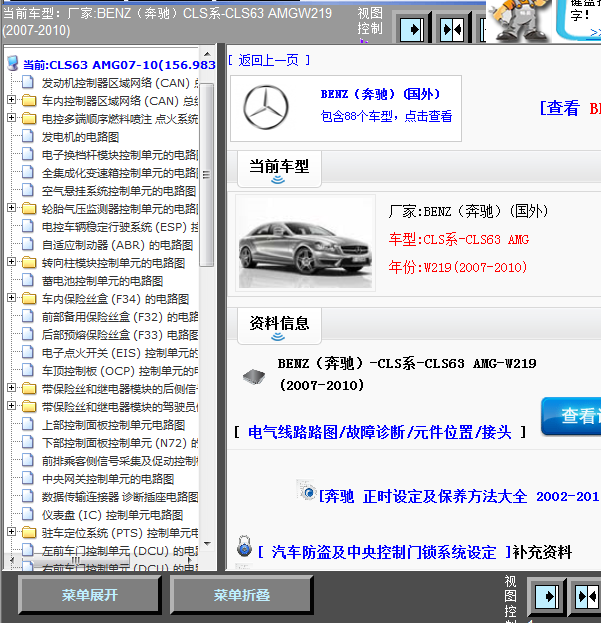Expand 驻车定位系统 (PTS) 控制单元 node

tap(12, 532)
